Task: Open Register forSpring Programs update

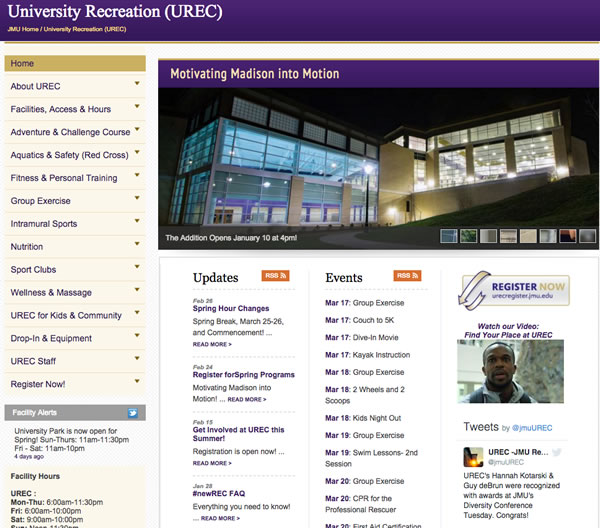Action: click(x=244, y=375)
